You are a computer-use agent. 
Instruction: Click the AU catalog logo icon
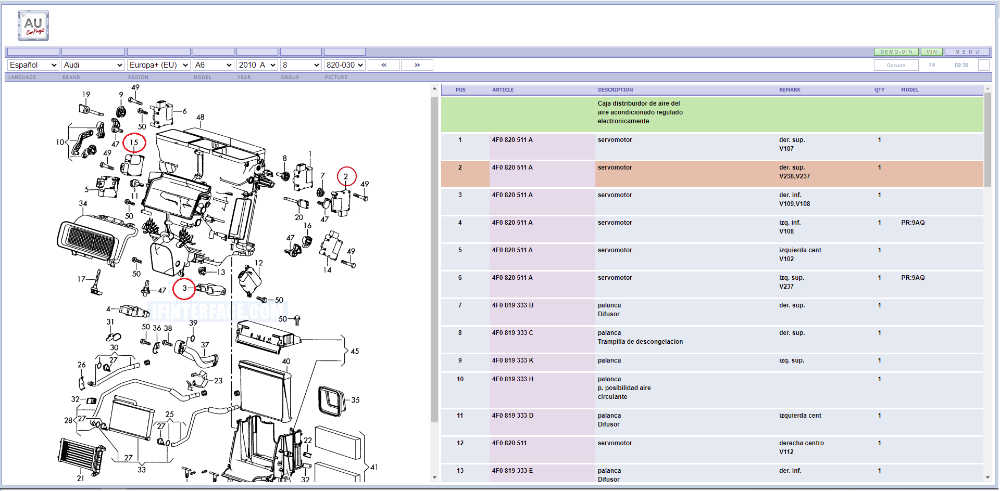(33, 26)
